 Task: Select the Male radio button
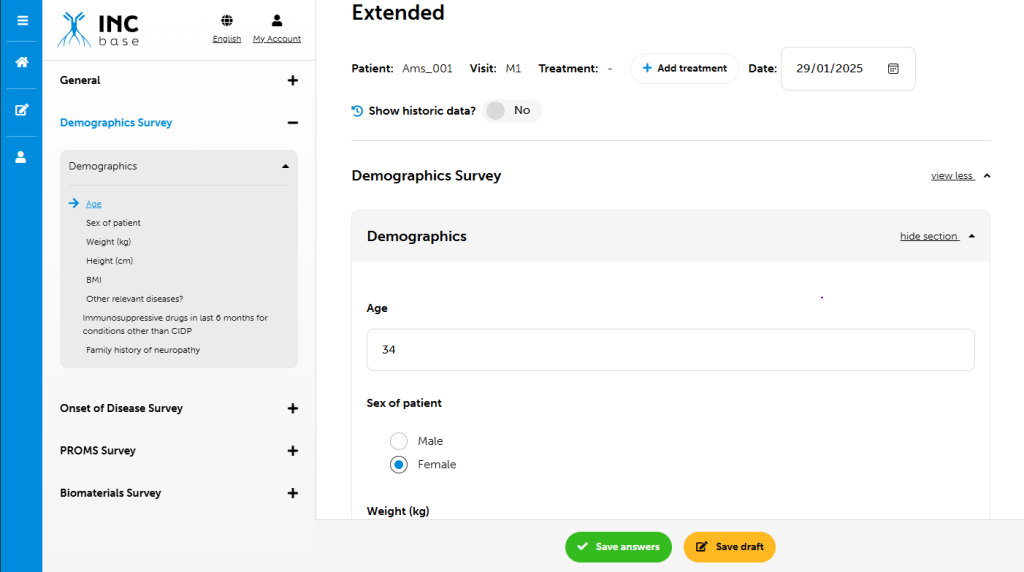399,441
